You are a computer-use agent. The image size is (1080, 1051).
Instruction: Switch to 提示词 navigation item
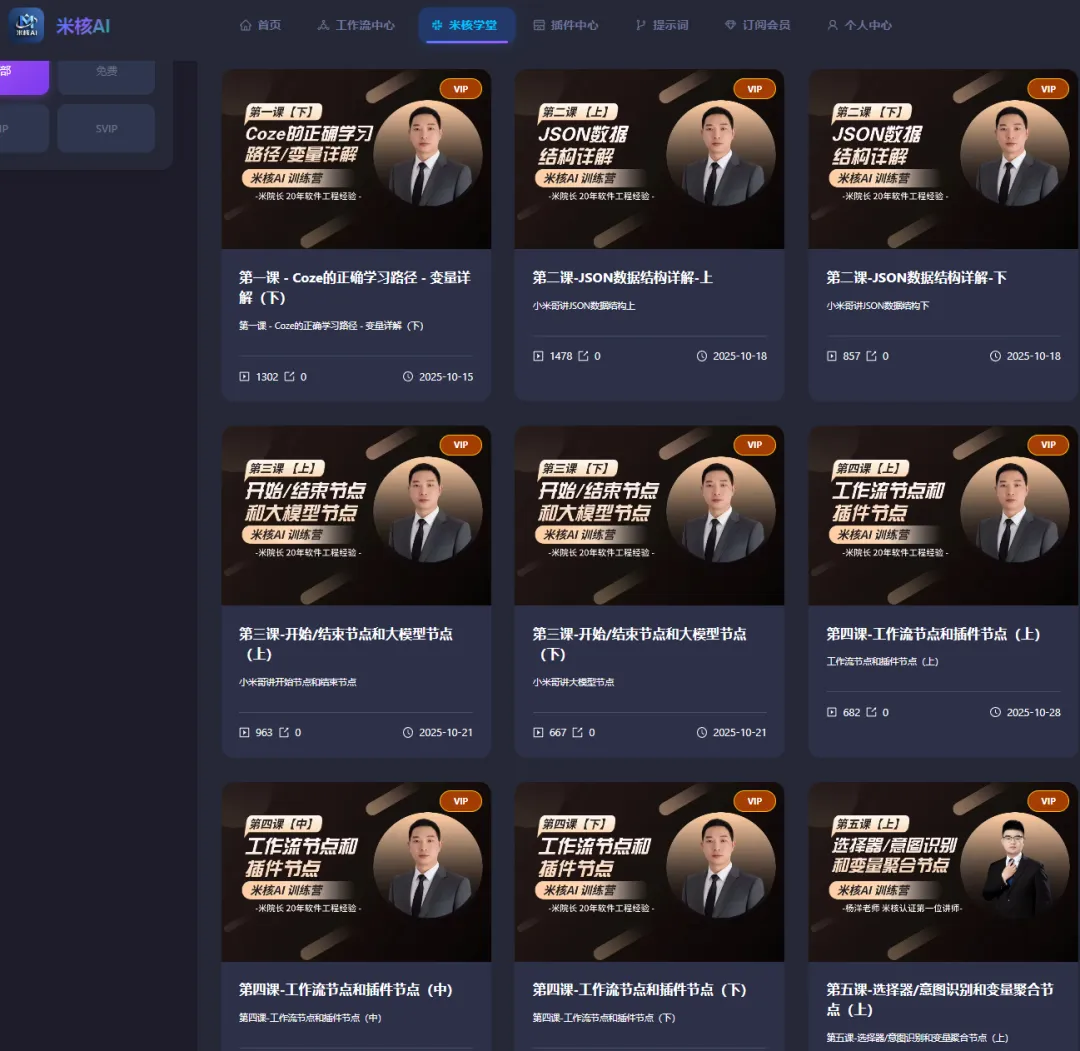[x=662, y=25]
